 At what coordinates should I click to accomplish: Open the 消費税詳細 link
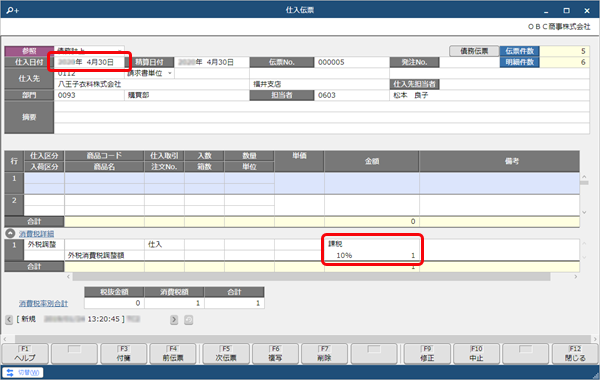[x=36, y=234]
